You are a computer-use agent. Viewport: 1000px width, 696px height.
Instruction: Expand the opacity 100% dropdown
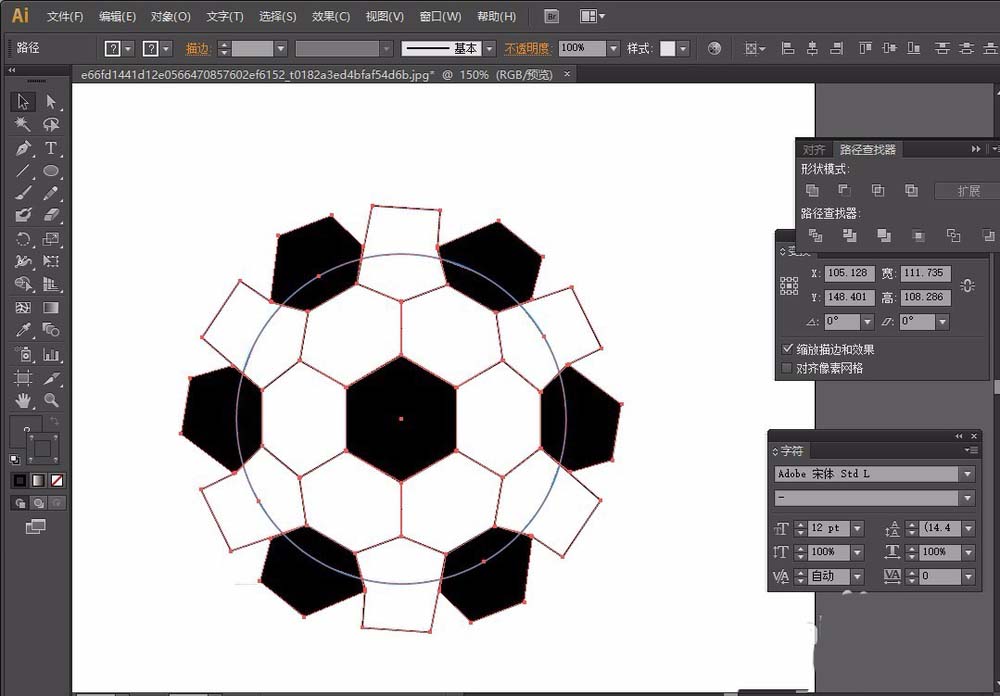click(613, 48)
